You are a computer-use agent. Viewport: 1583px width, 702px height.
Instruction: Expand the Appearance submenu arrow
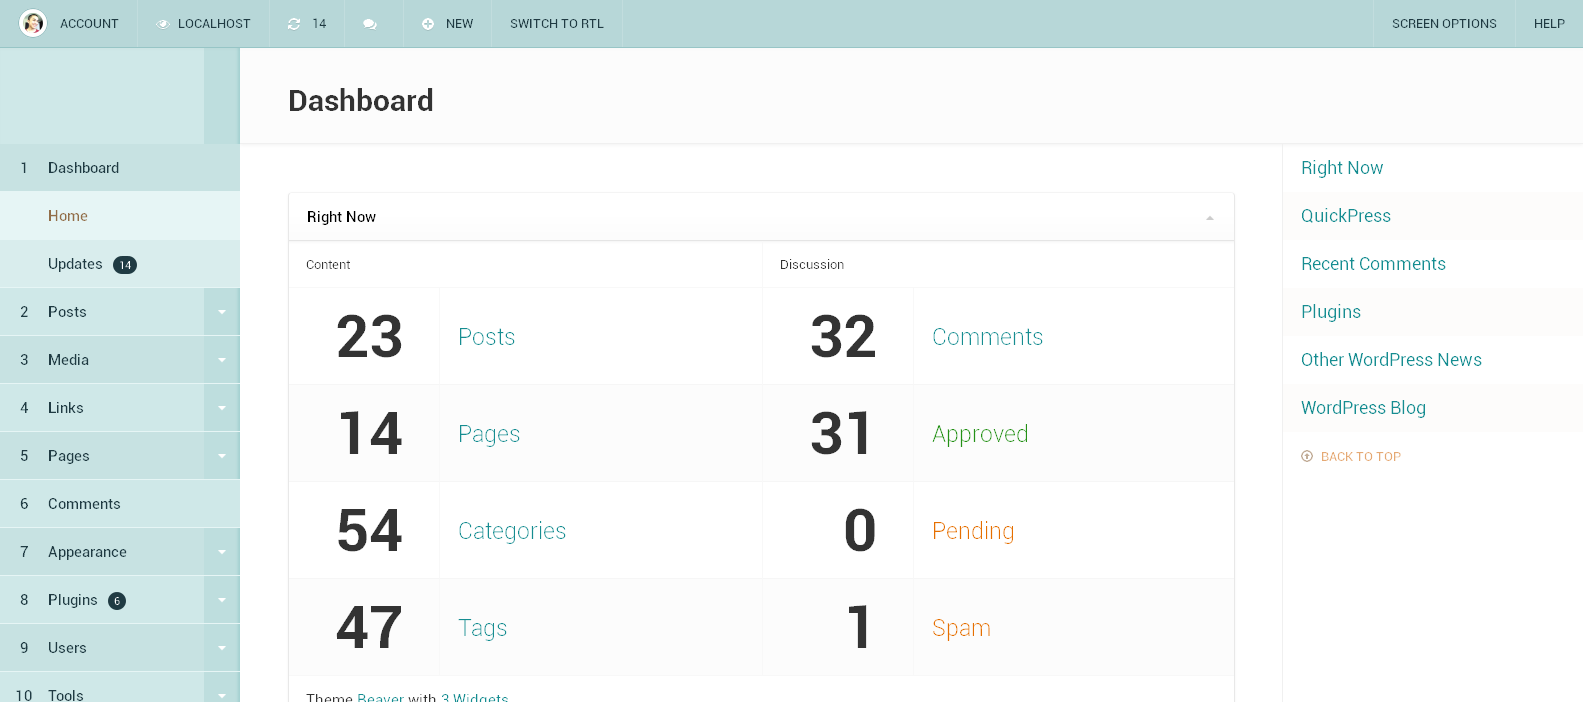[222, 552]
